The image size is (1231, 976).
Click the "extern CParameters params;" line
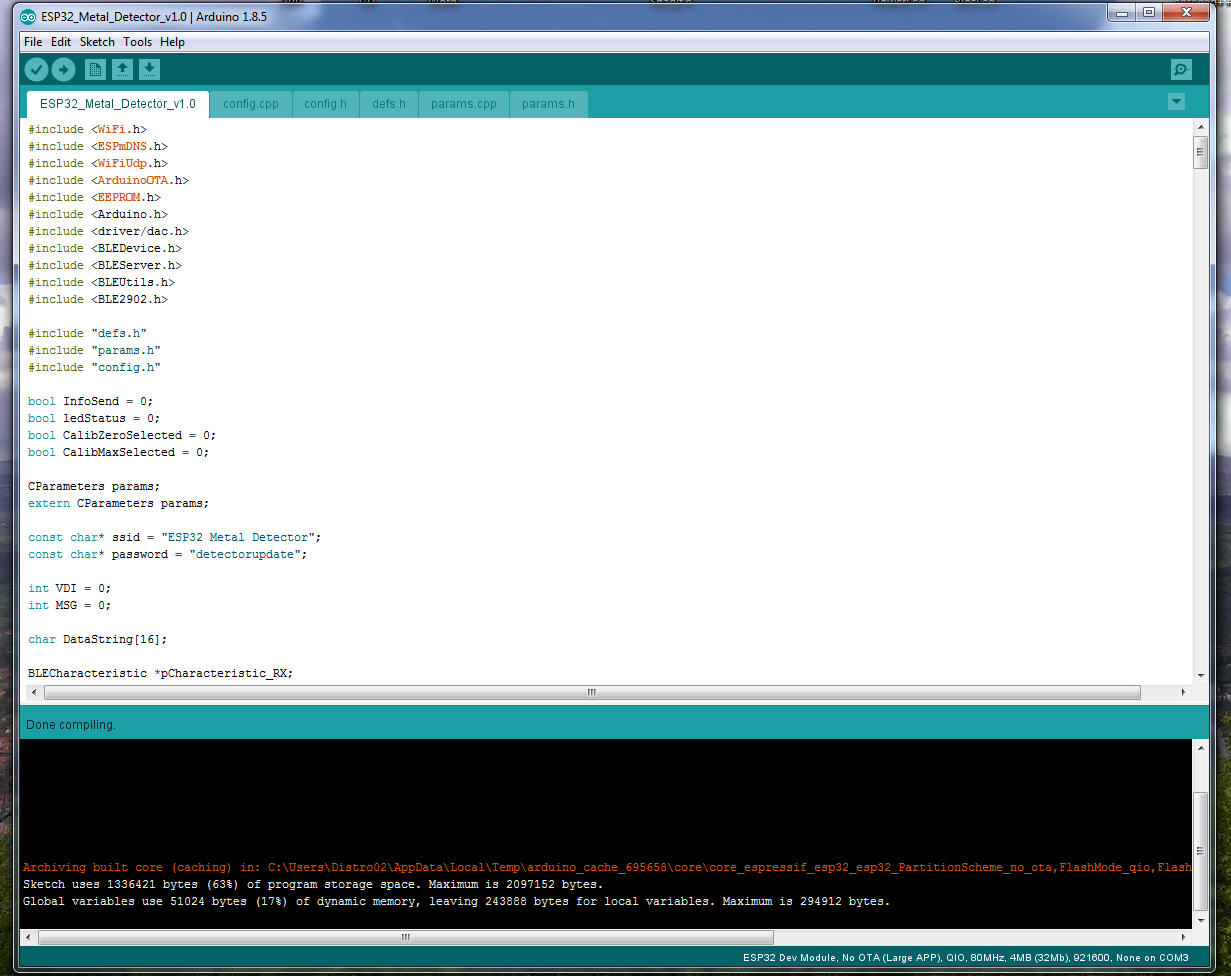point(119,503)
